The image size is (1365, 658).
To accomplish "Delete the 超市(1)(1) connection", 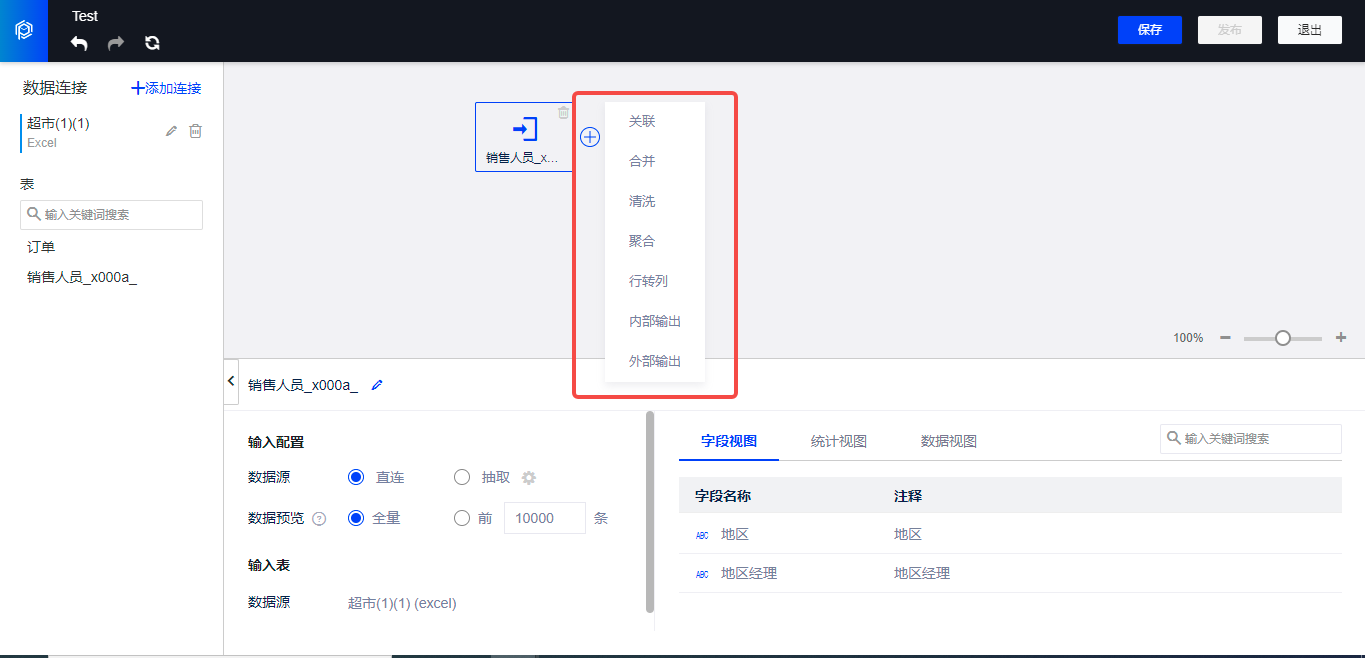I will [x=196, y=131].
